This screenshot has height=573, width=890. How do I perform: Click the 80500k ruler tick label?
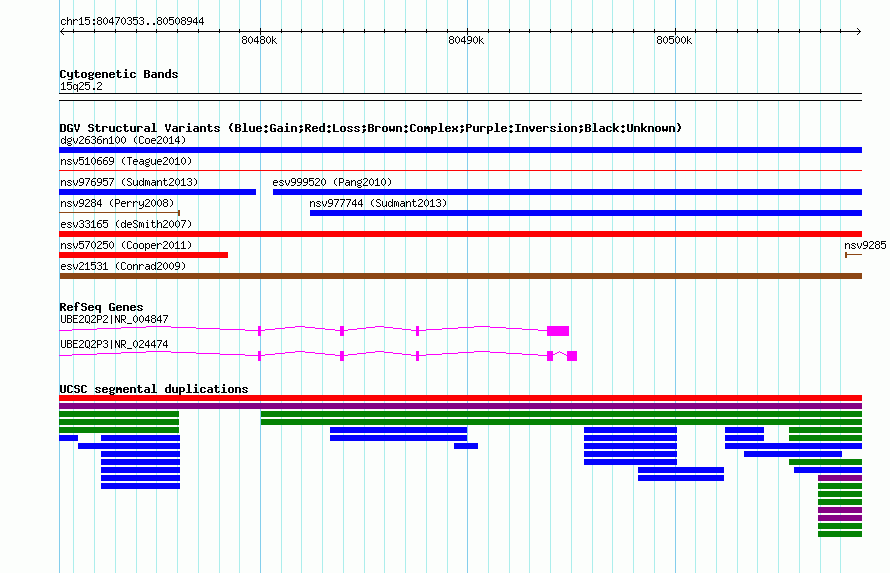(x=674, y=40)
